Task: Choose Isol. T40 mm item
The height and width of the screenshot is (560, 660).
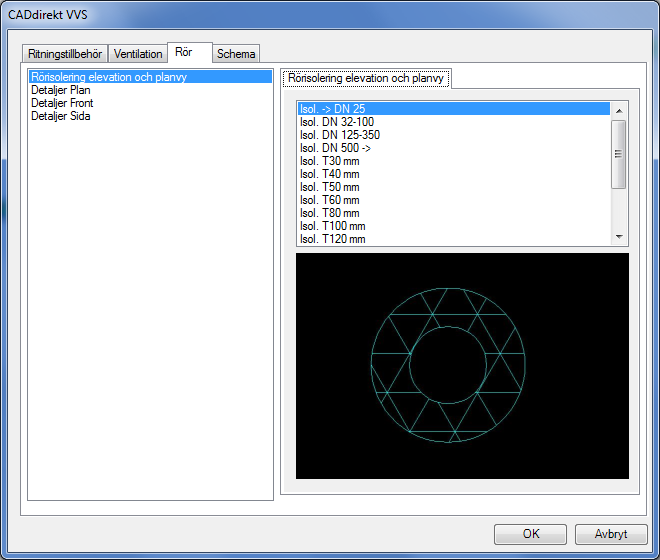Action: tap(454, 174)
